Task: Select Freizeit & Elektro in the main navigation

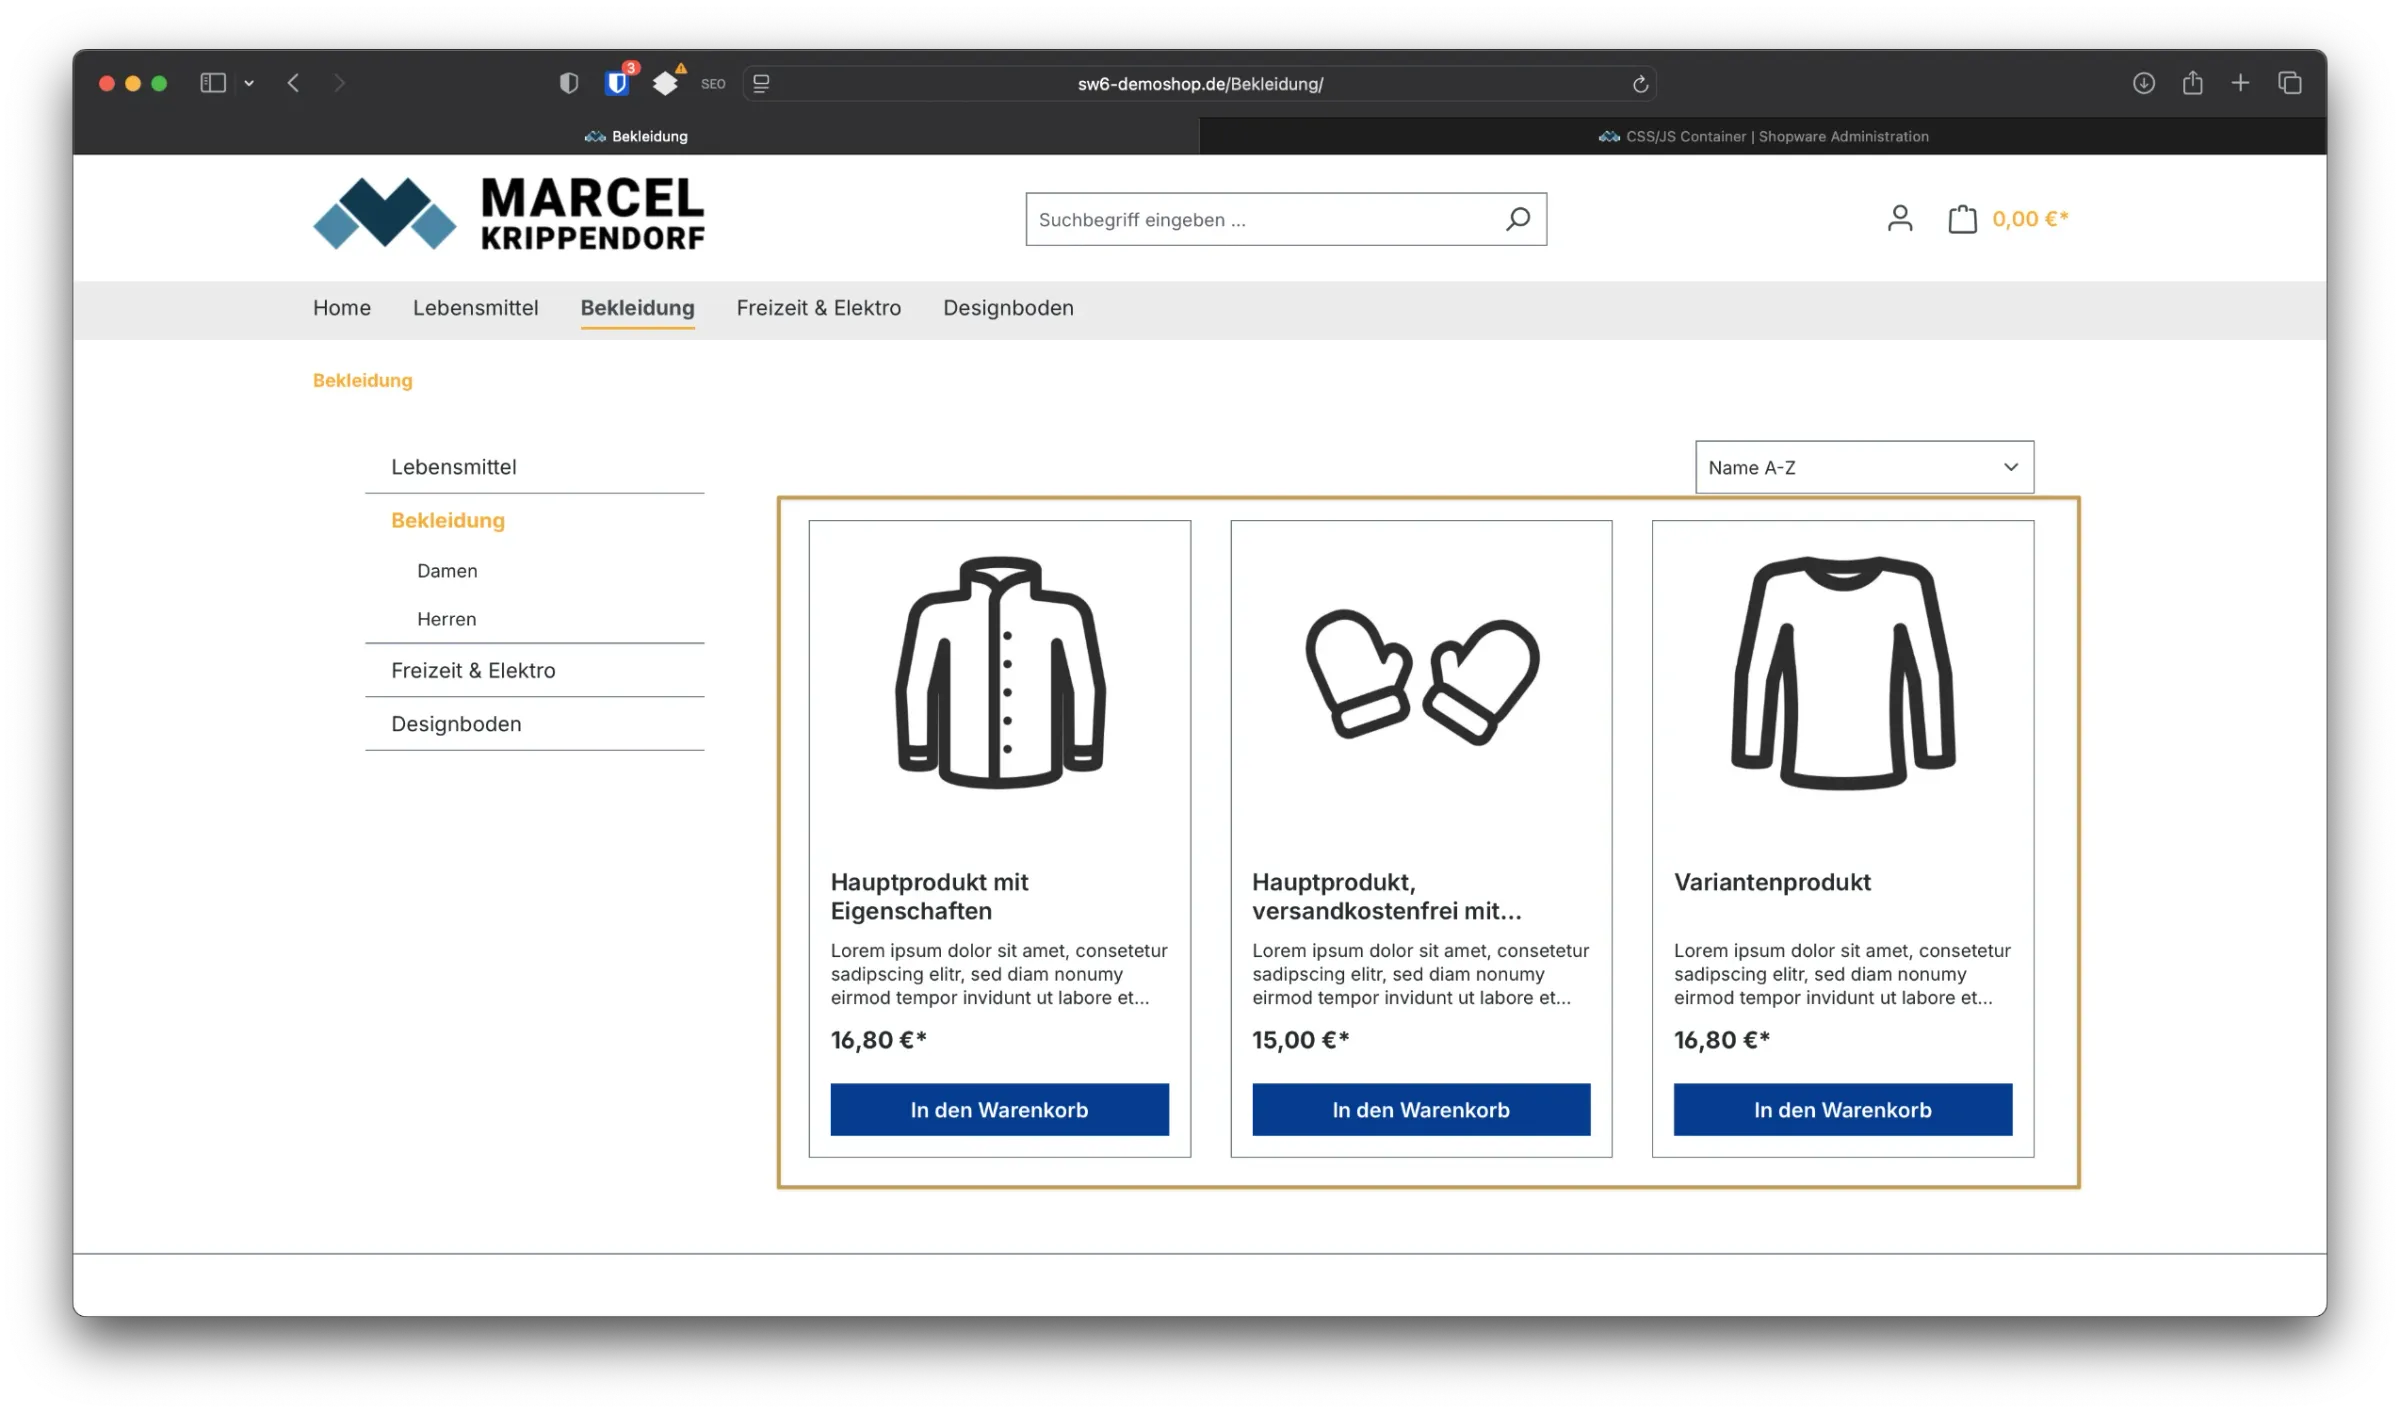Action: point(818,308)
